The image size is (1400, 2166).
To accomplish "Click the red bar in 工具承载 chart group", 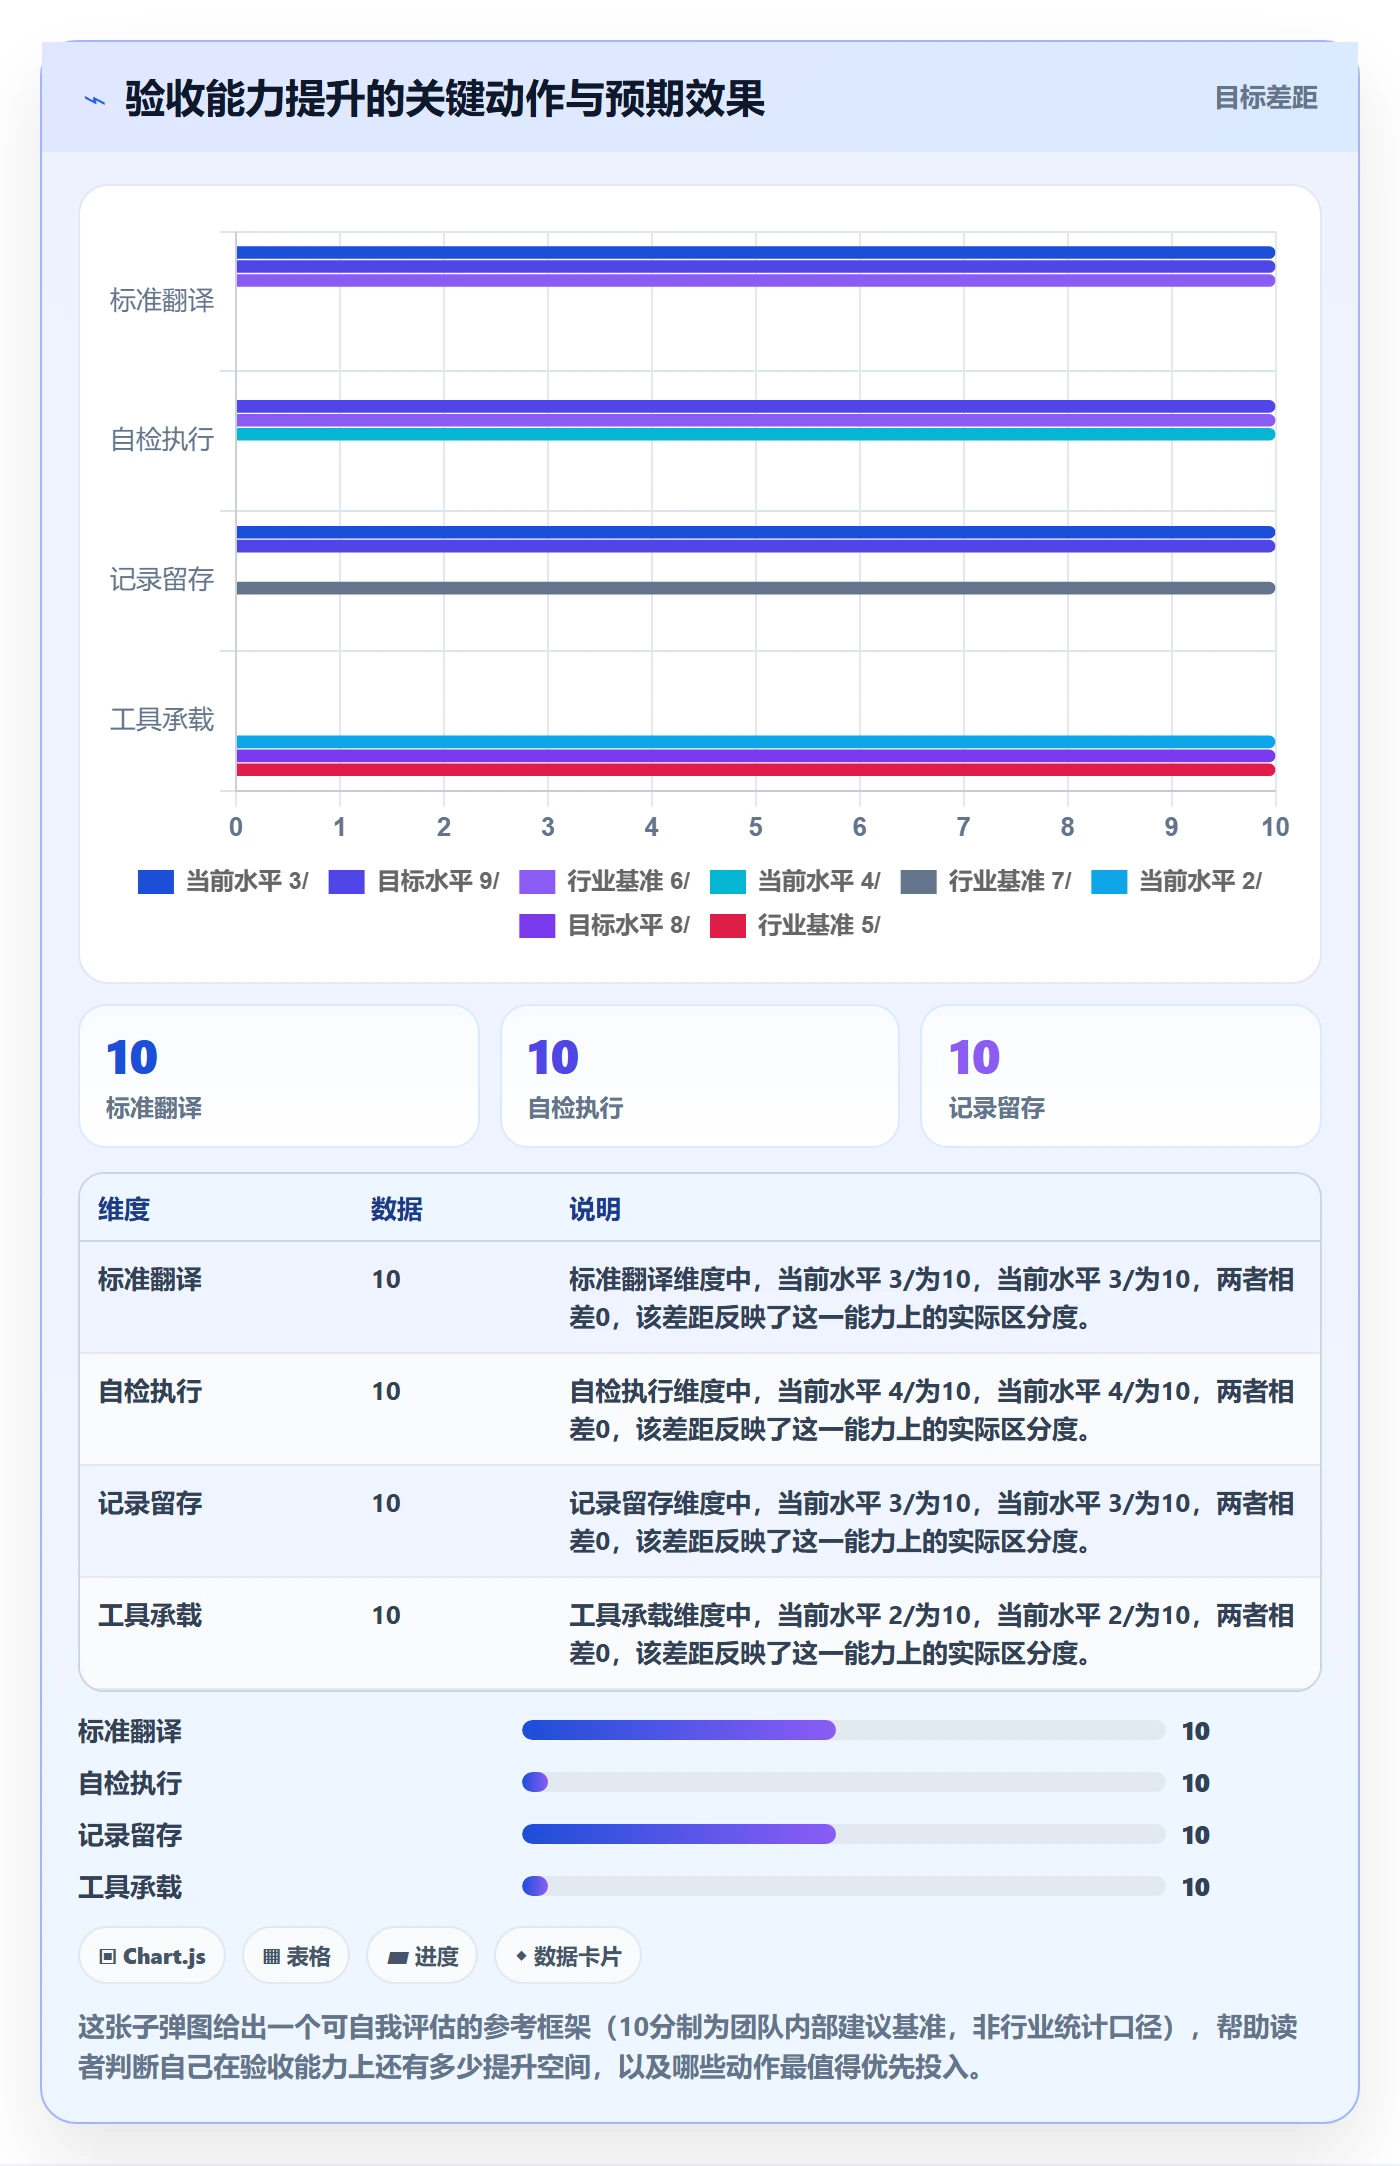I will pos(756,770).
